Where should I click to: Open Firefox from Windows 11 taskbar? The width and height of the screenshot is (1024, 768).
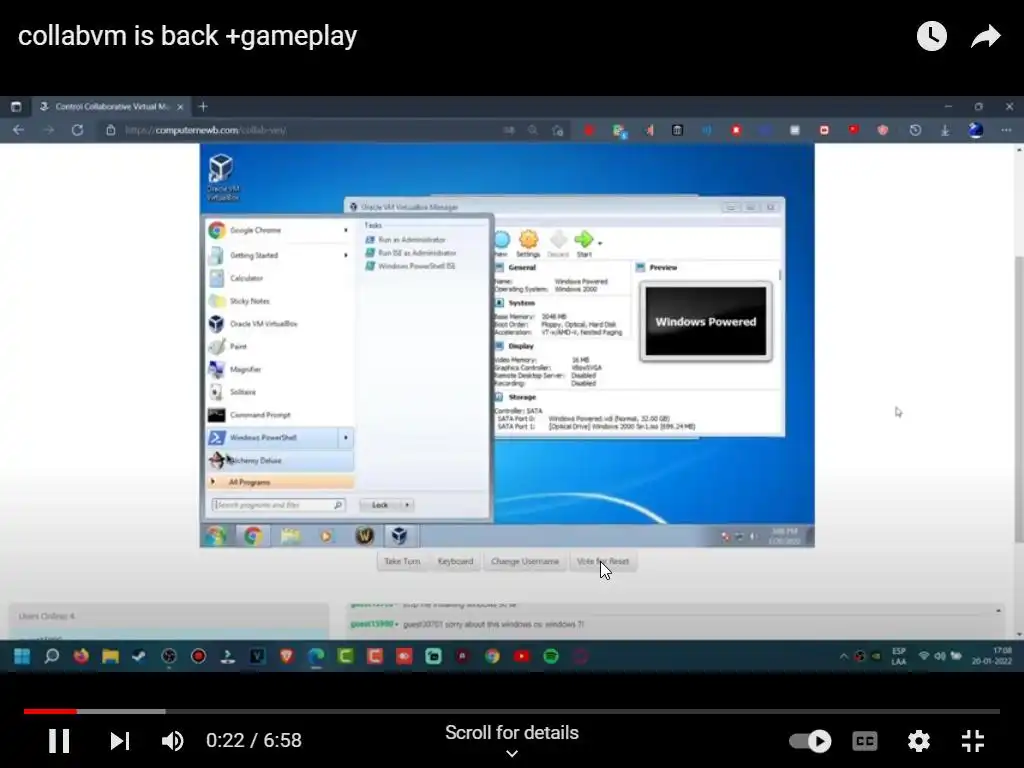pyautogui.click(x=80, y=656)
